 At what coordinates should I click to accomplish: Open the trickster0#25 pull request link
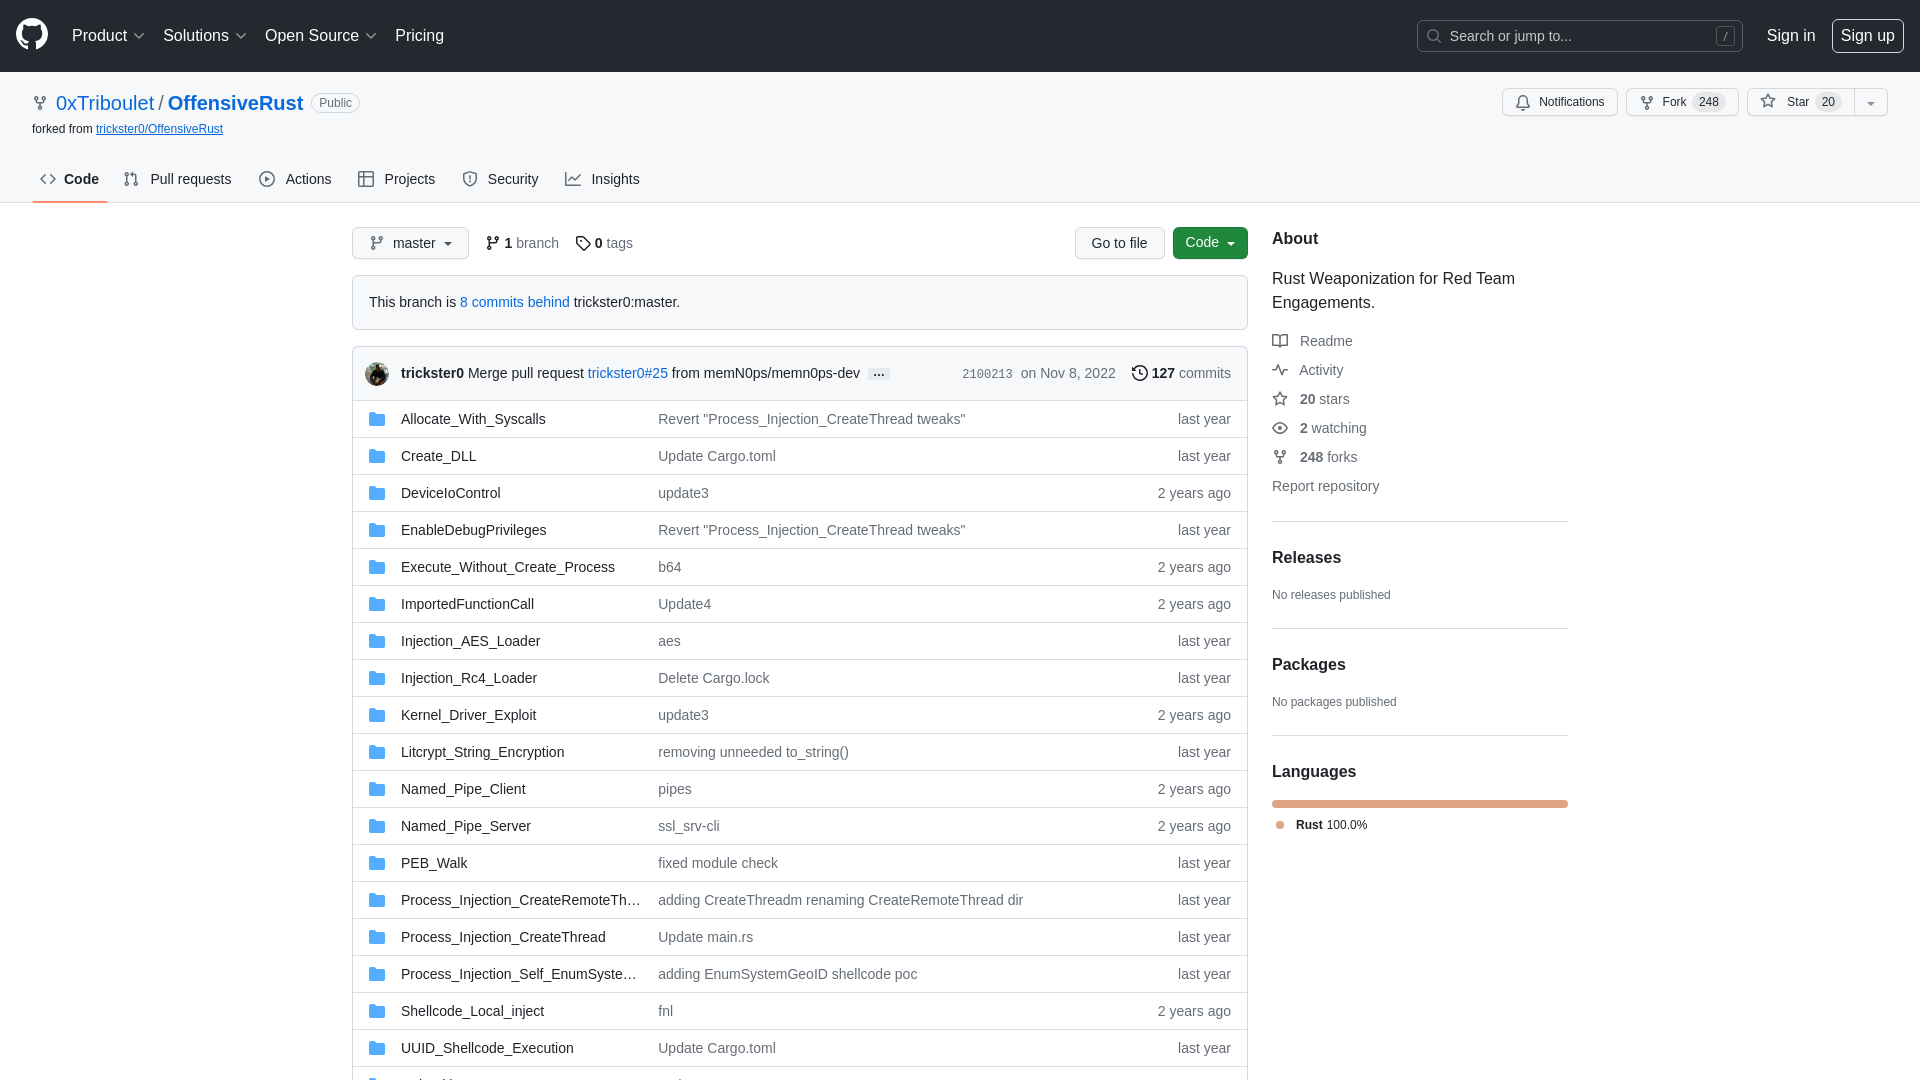628,373
